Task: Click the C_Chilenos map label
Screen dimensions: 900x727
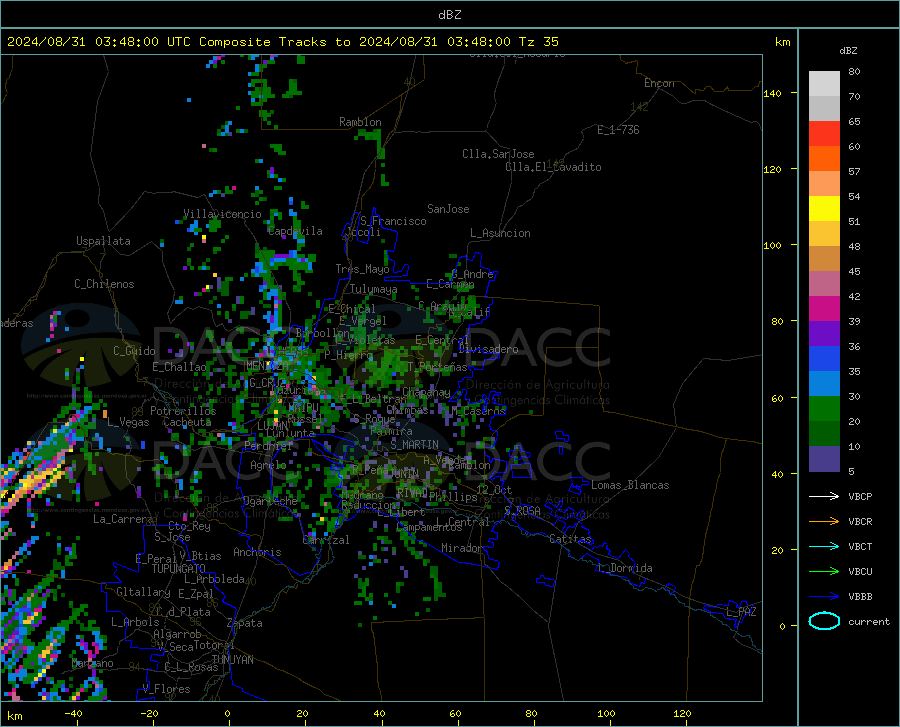Action: tap(104, 284)
